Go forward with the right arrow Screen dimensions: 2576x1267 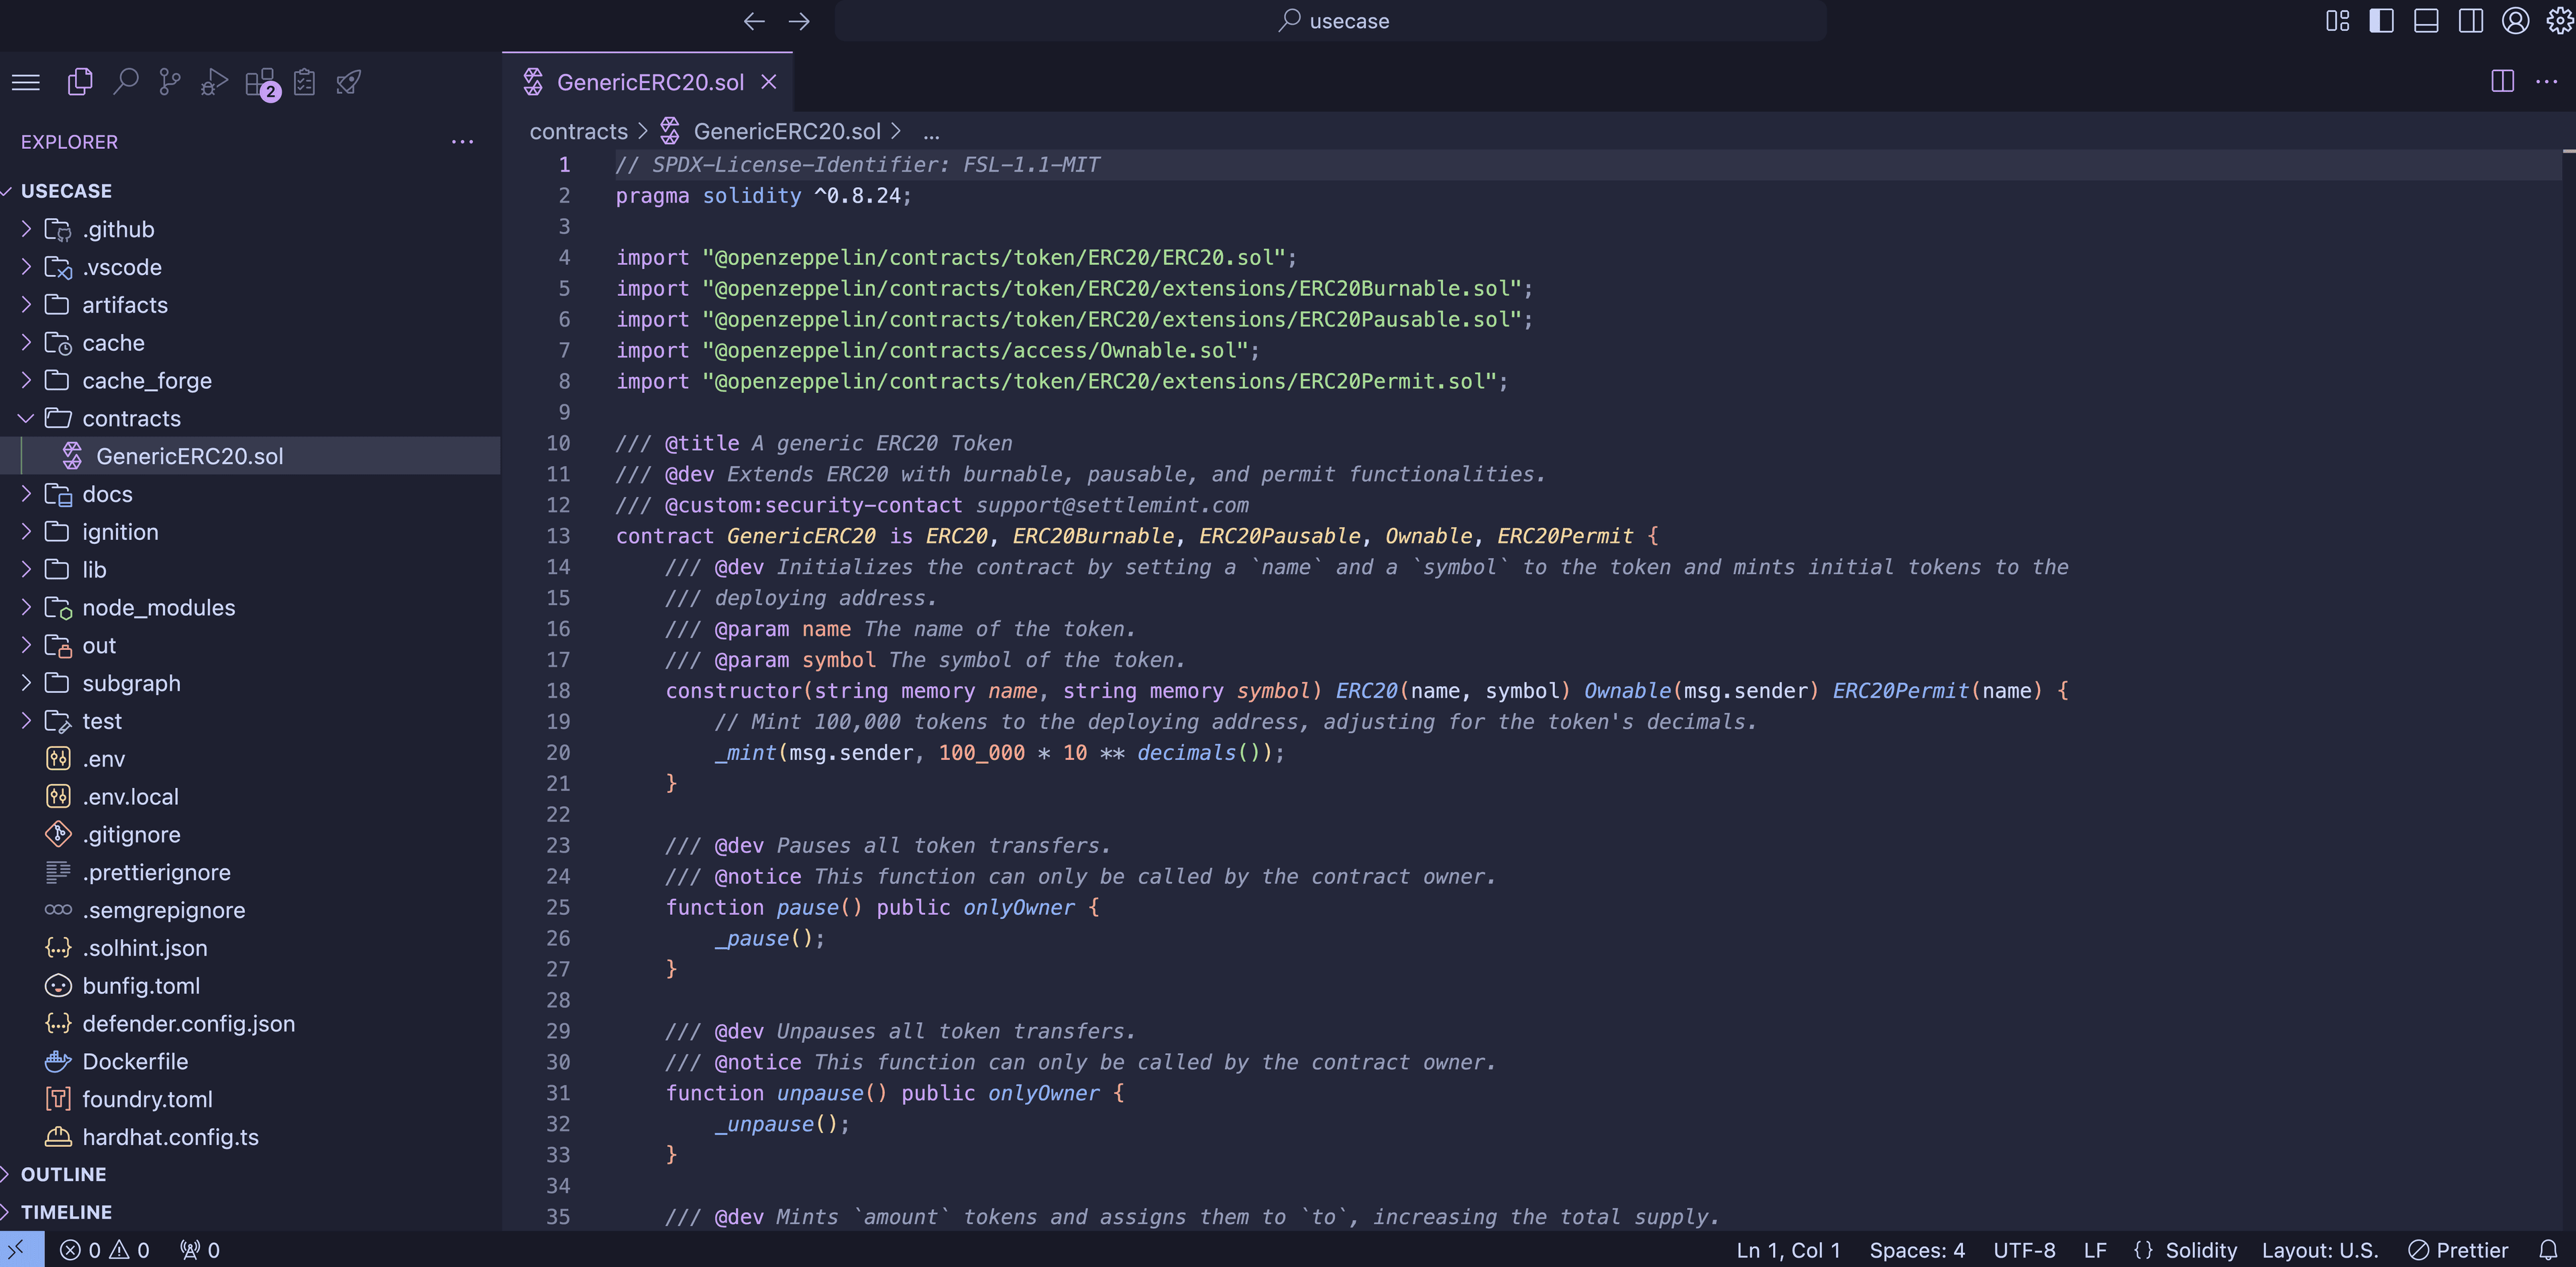[798, 21]
